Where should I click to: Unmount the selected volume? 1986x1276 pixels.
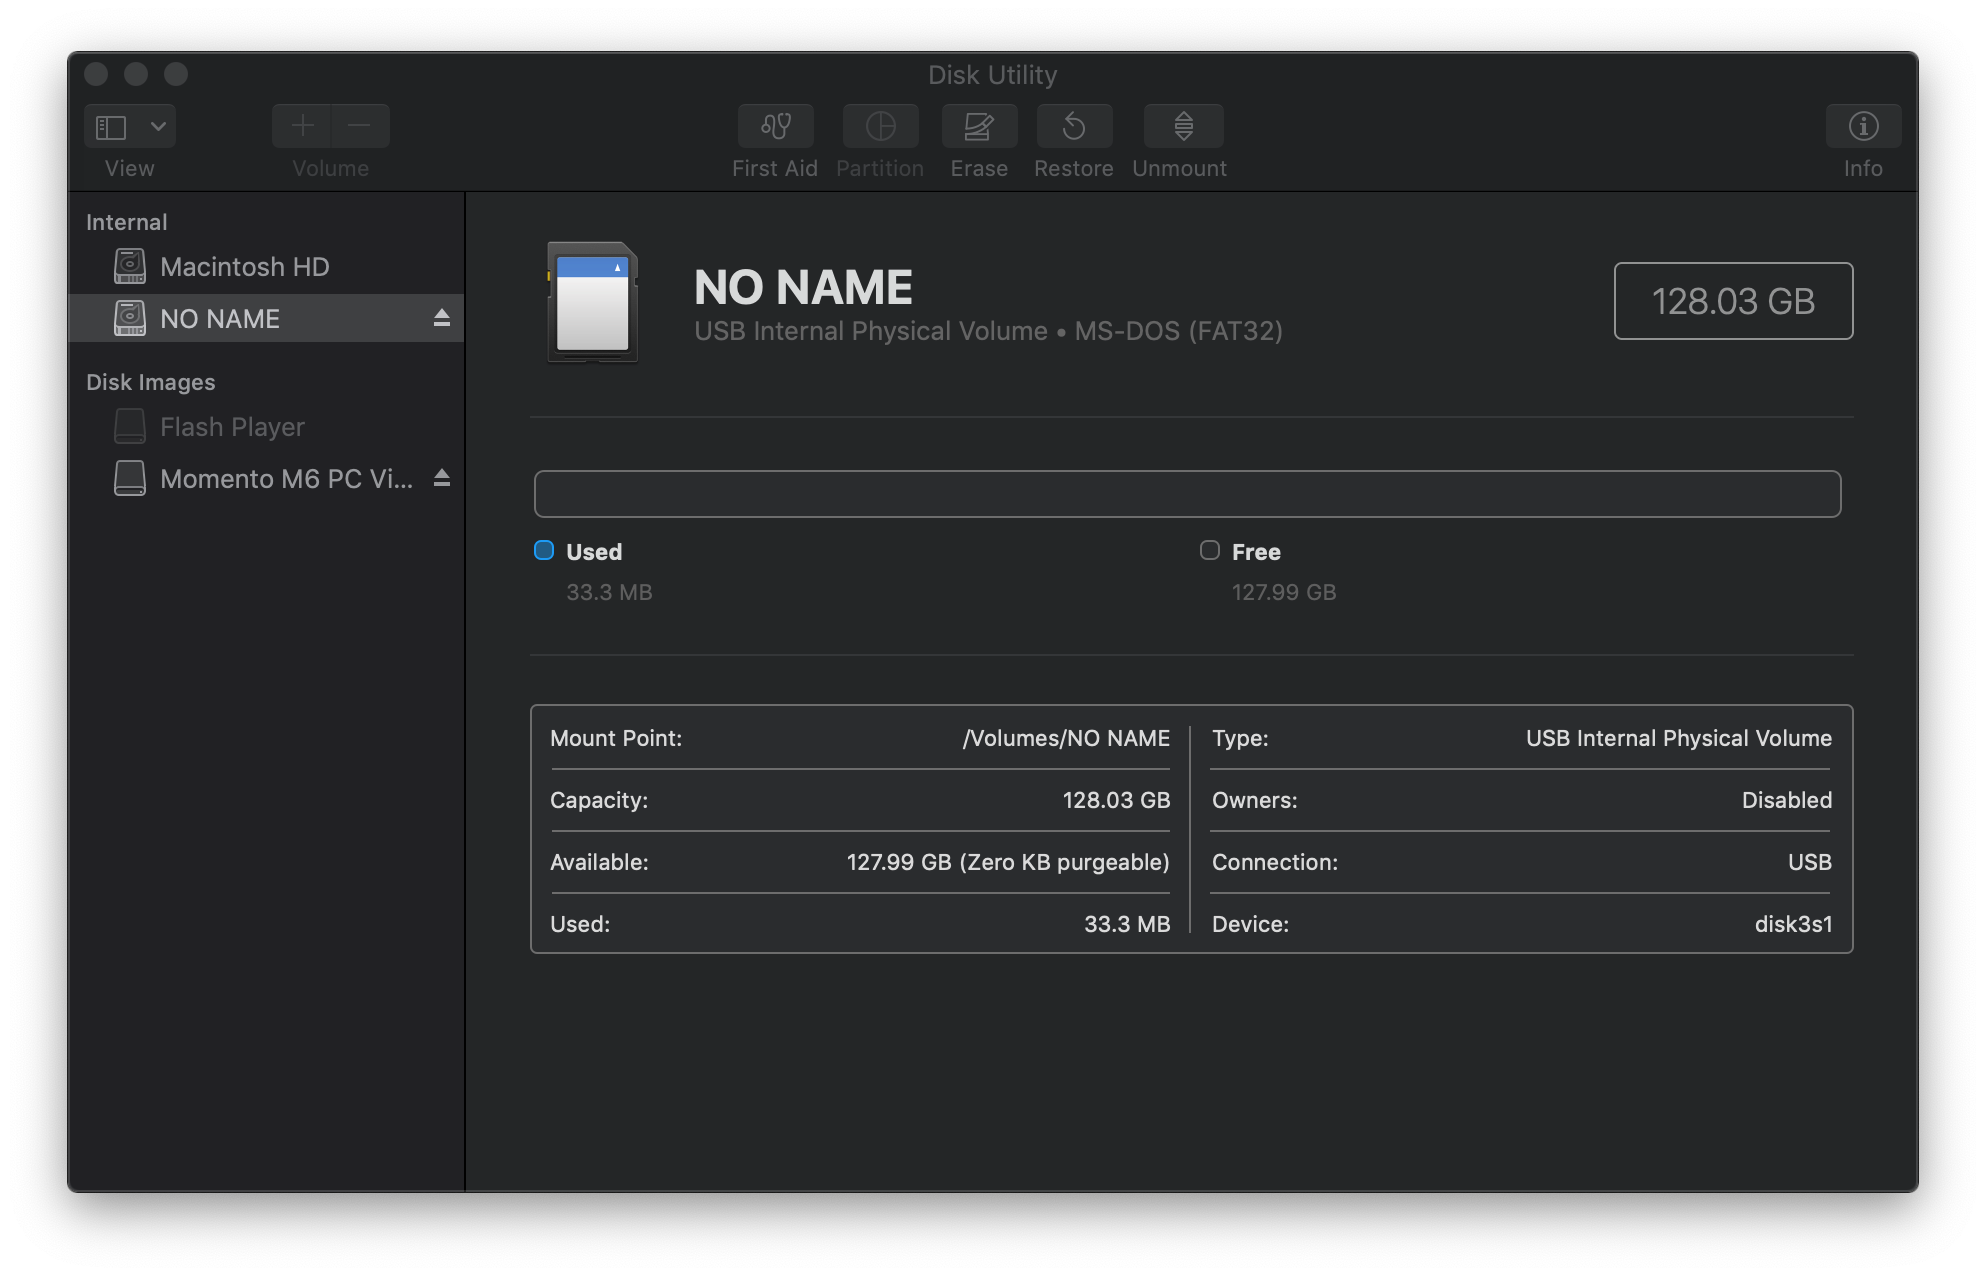coord(1183,126)
